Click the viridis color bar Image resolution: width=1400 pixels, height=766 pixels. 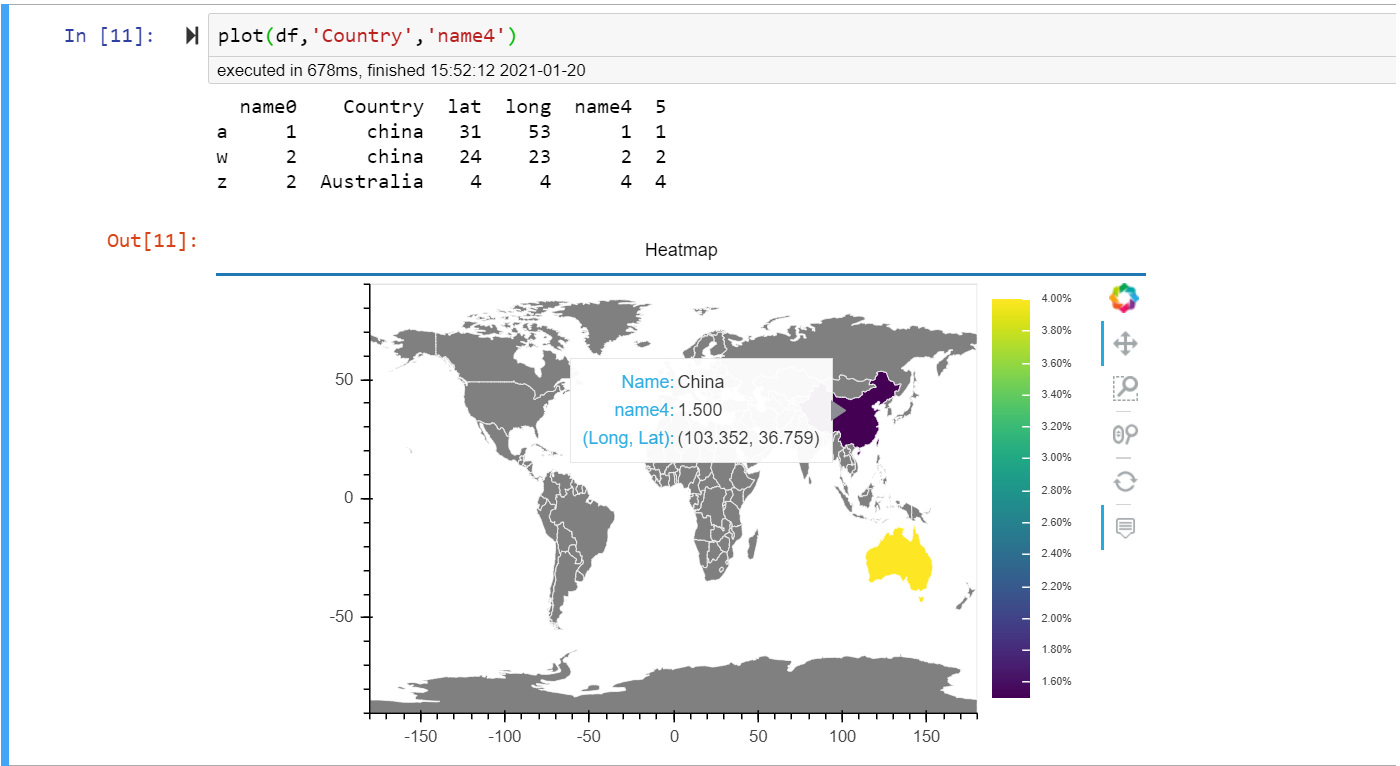[1010, 498]
